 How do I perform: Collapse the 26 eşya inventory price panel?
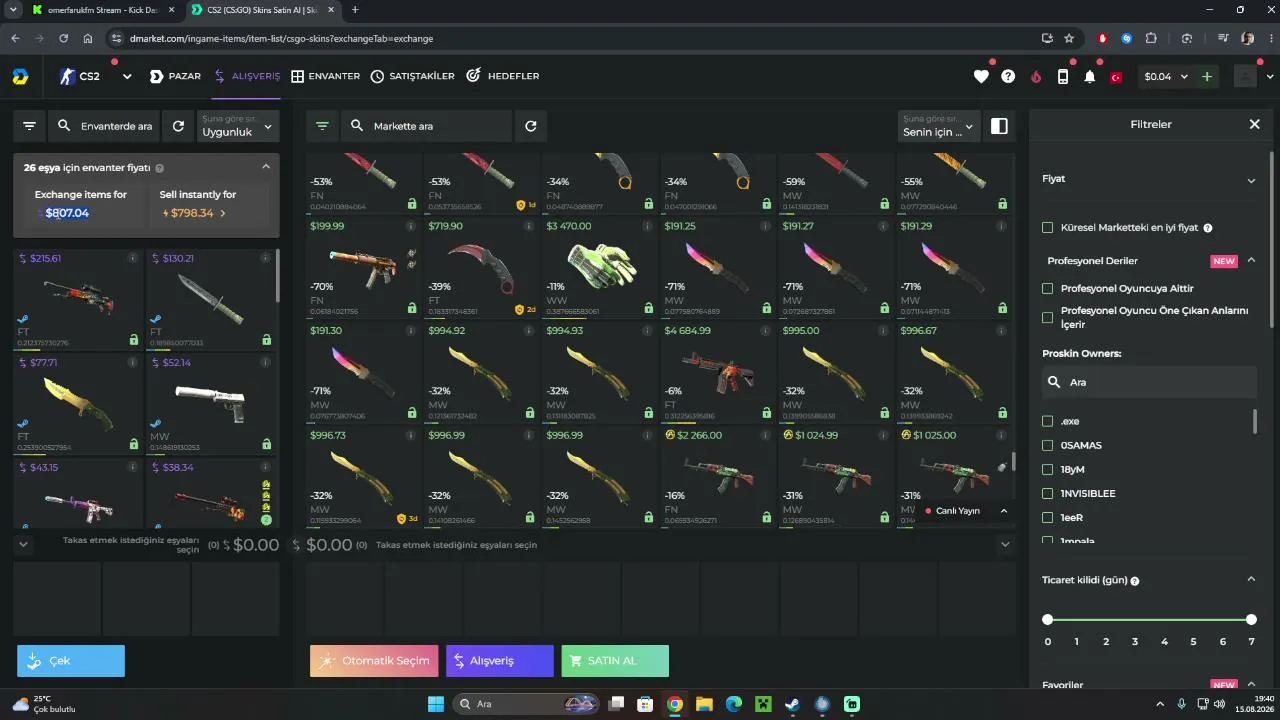(x=266, y=167)
